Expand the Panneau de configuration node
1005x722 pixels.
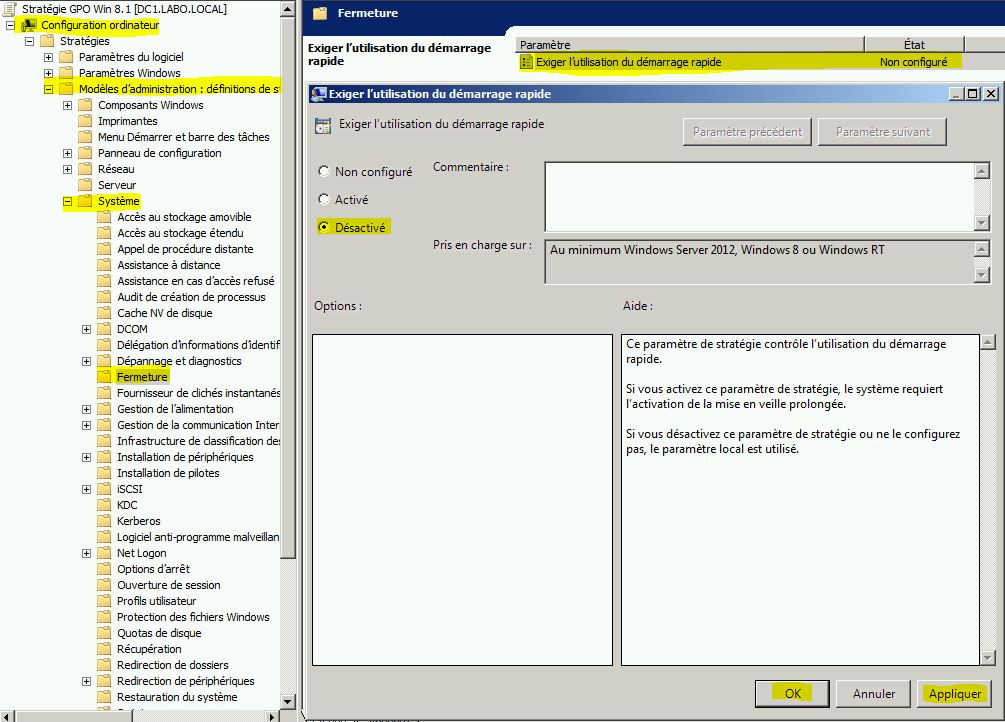click(x=66, y=152)
